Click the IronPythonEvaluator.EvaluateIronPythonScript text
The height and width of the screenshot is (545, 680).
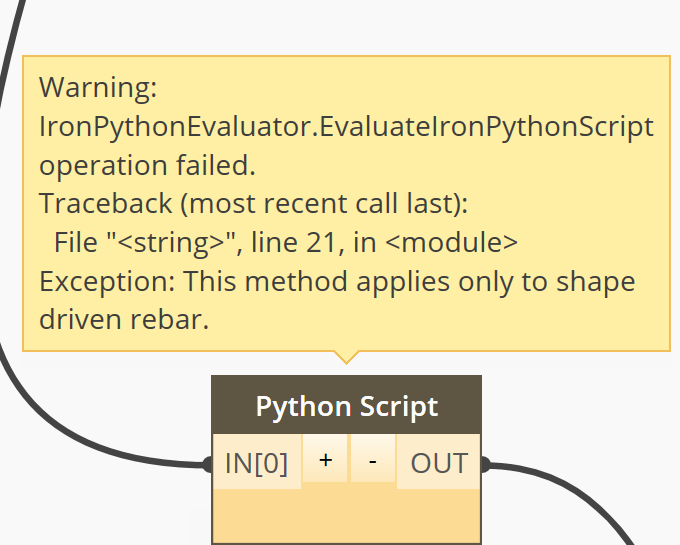coord(346,127)
